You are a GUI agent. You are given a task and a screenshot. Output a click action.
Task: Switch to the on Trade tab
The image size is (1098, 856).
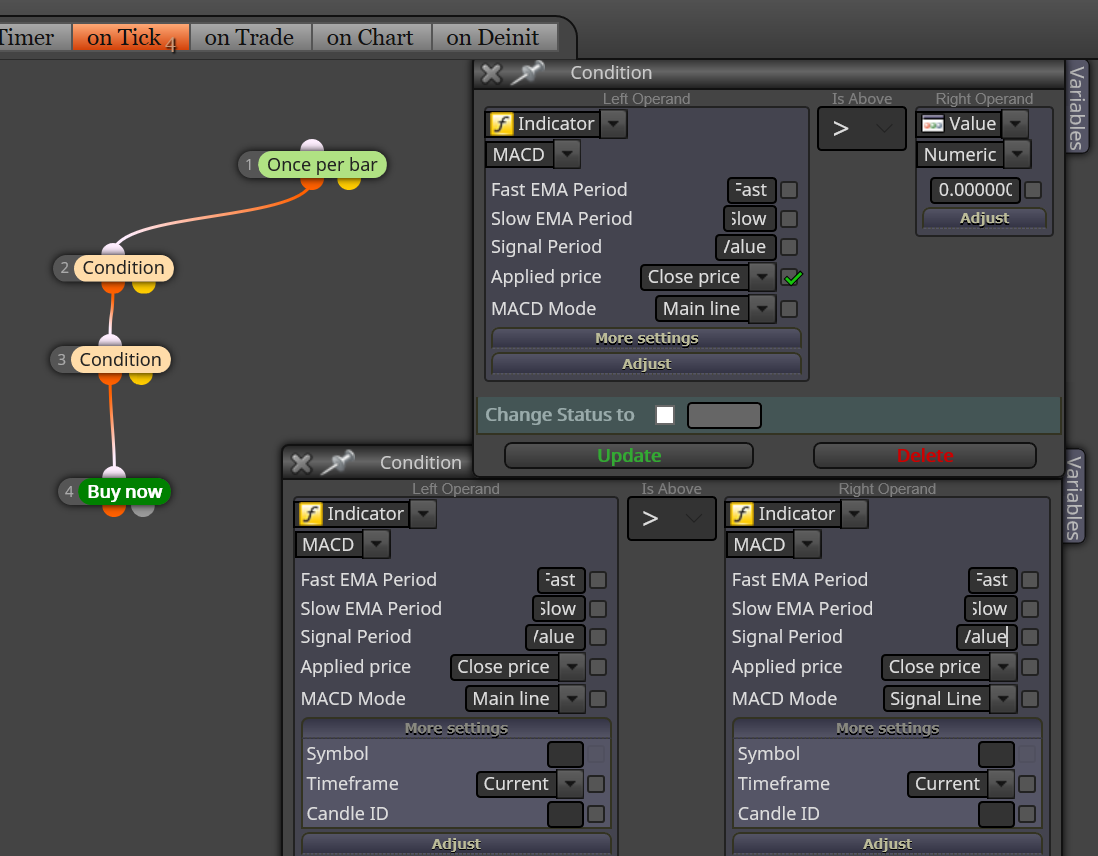point(249,37)
